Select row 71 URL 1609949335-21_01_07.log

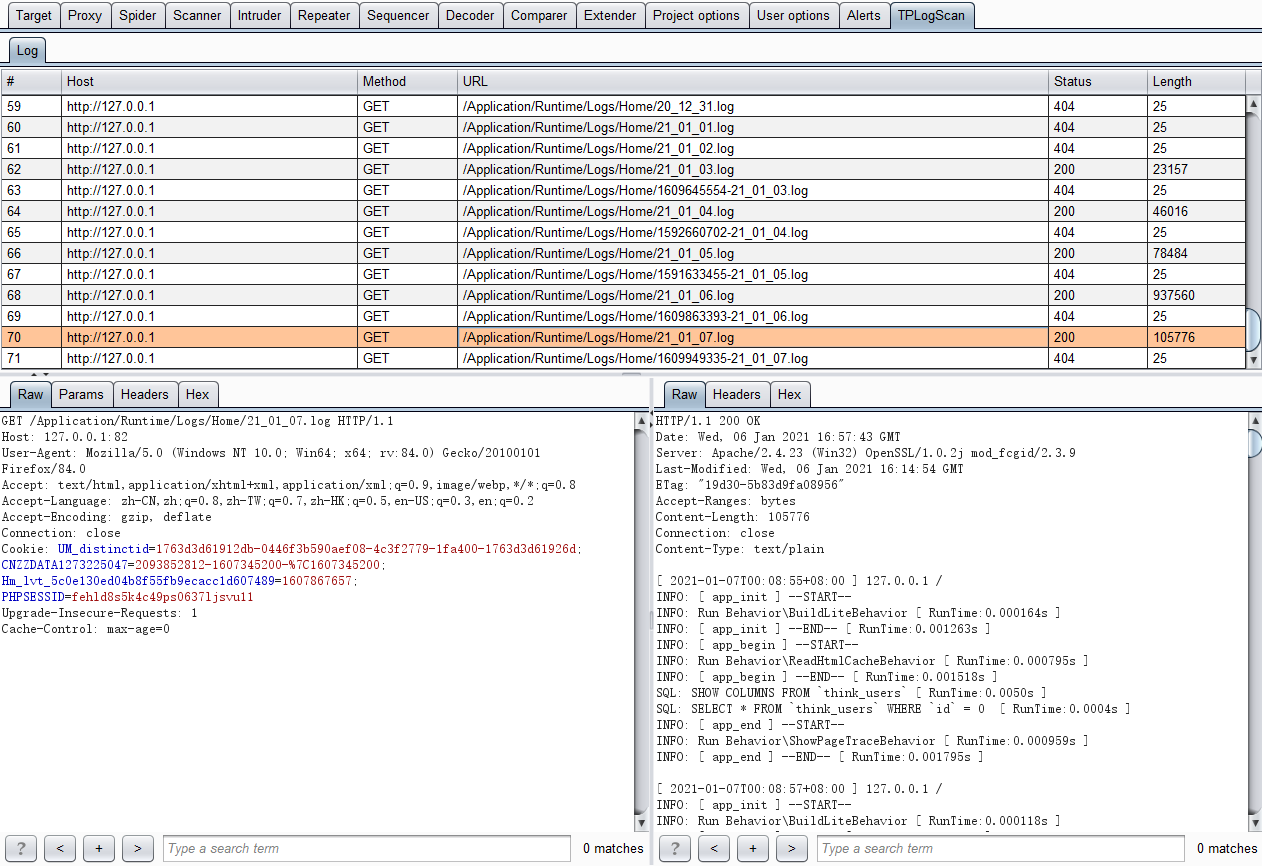(623, 358)
